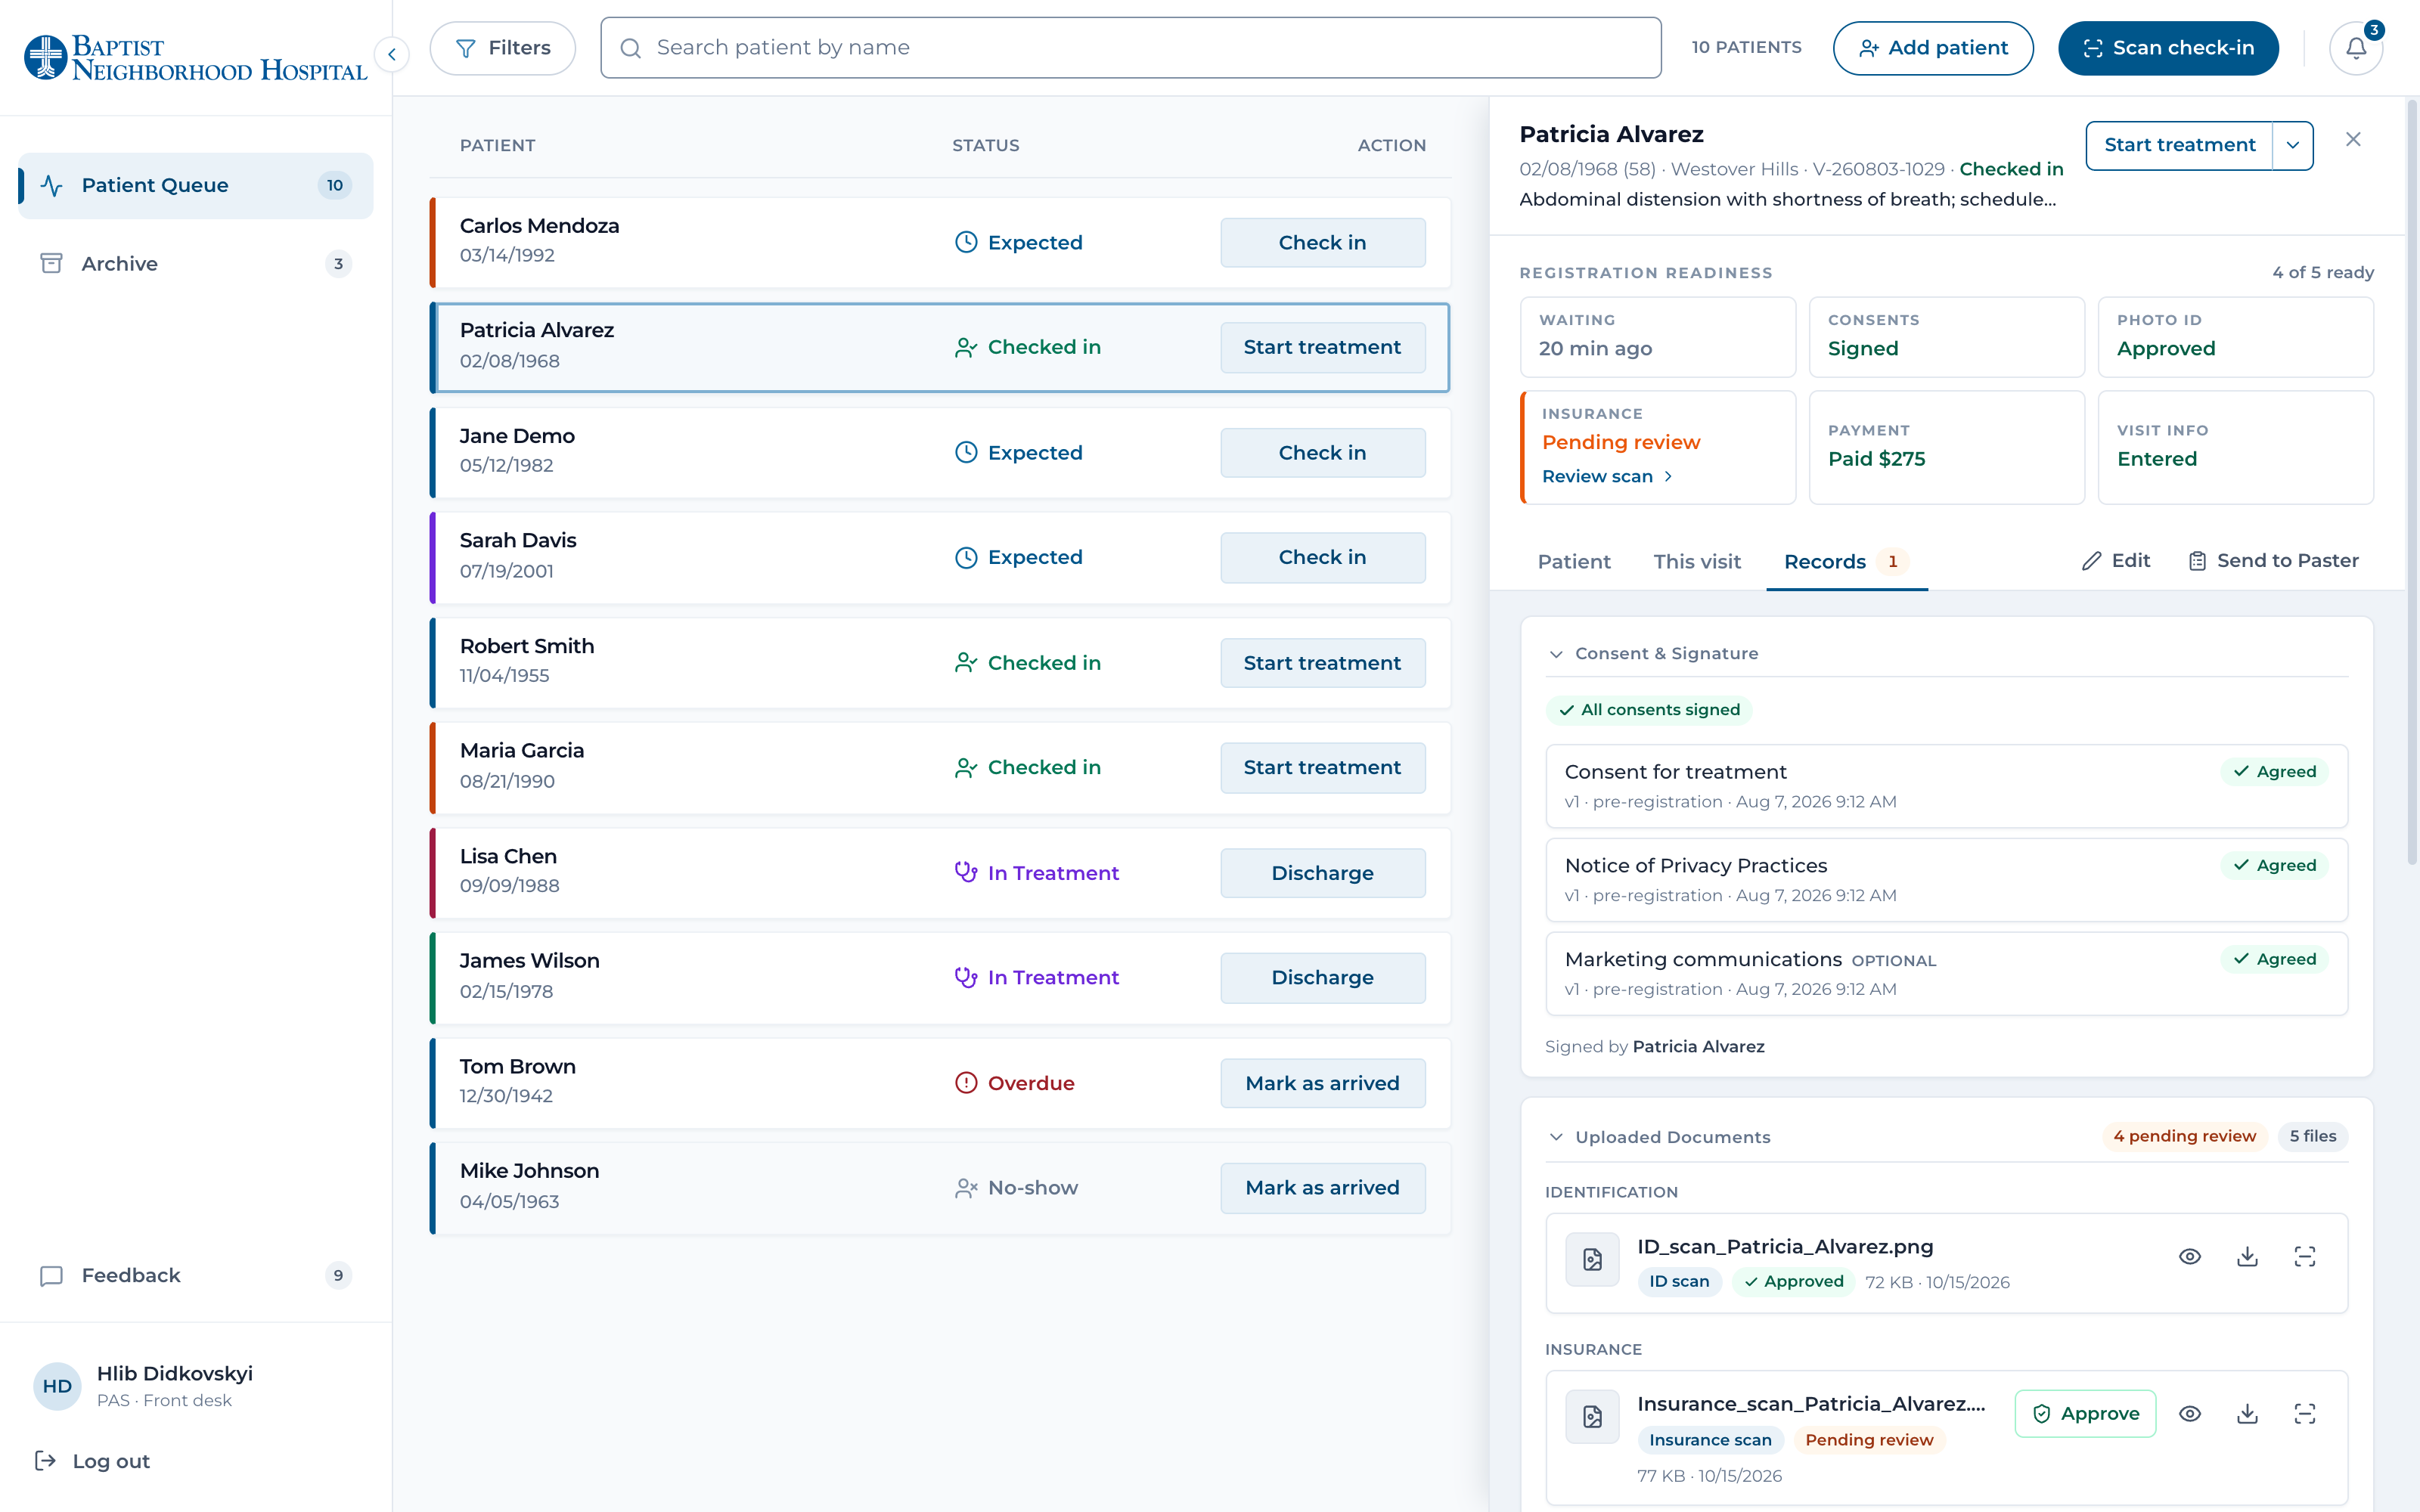This screenshot has width=2420, height=1512.
Task: Switch to the Patient tab
Action: (1574, 561)
